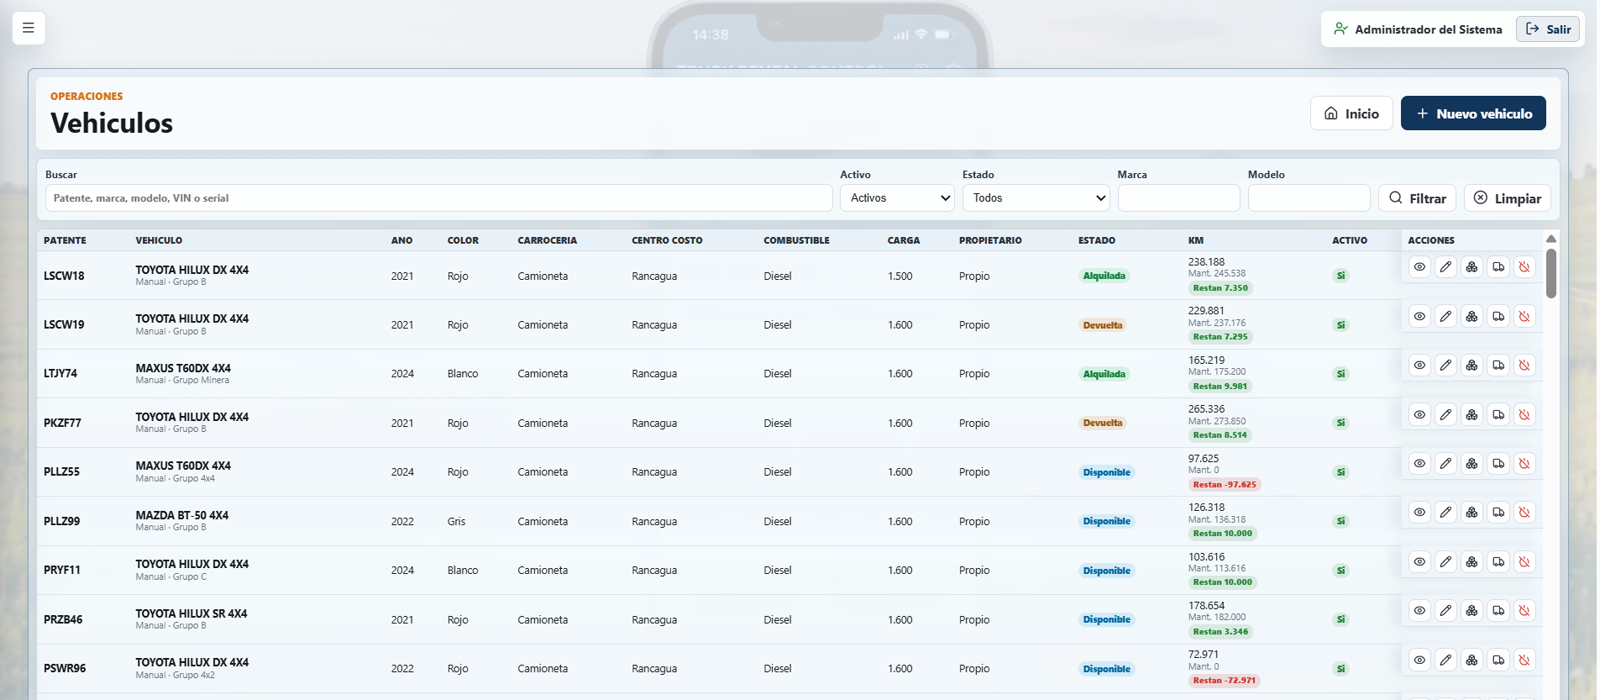The width and height of the screenshot is (1600, 700).
Task: Edit vehicle PRYF11
Action: pyautogui.click(x=1445, y=561)
